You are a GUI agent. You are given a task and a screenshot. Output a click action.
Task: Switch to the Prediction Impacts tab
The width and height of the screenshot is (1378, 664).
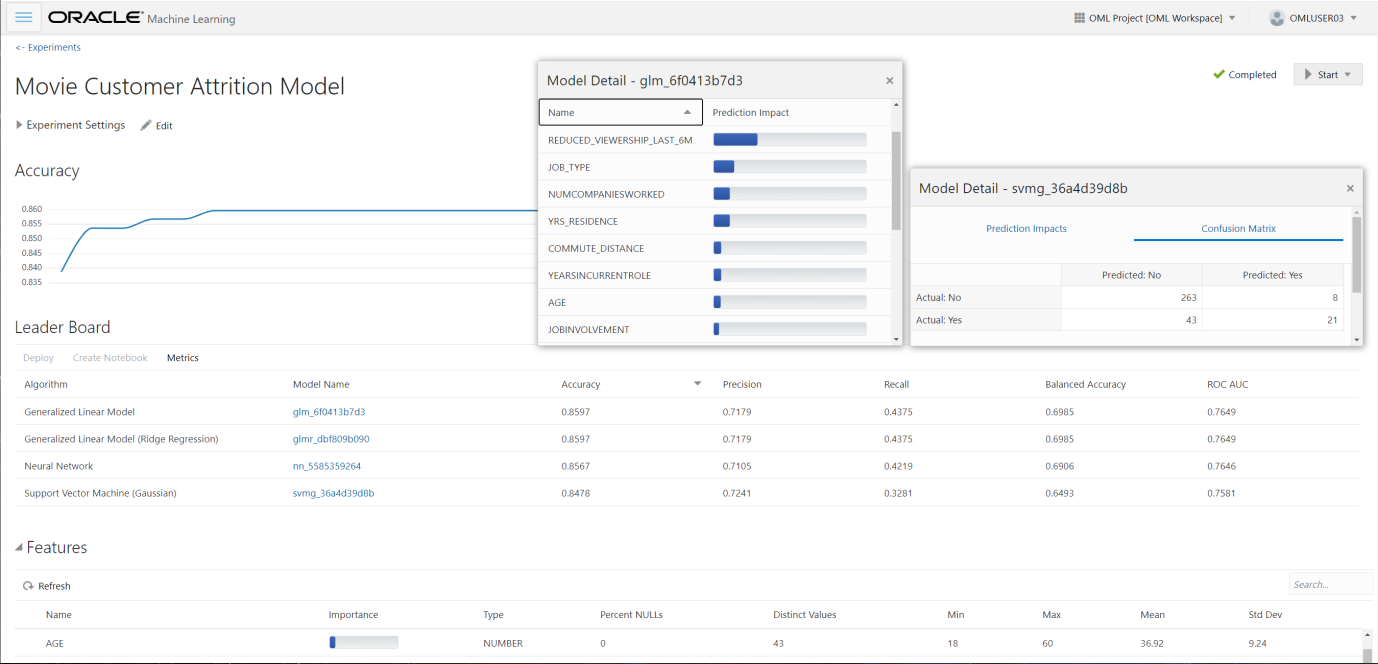pyautogui.click(x=1026, y=229)
